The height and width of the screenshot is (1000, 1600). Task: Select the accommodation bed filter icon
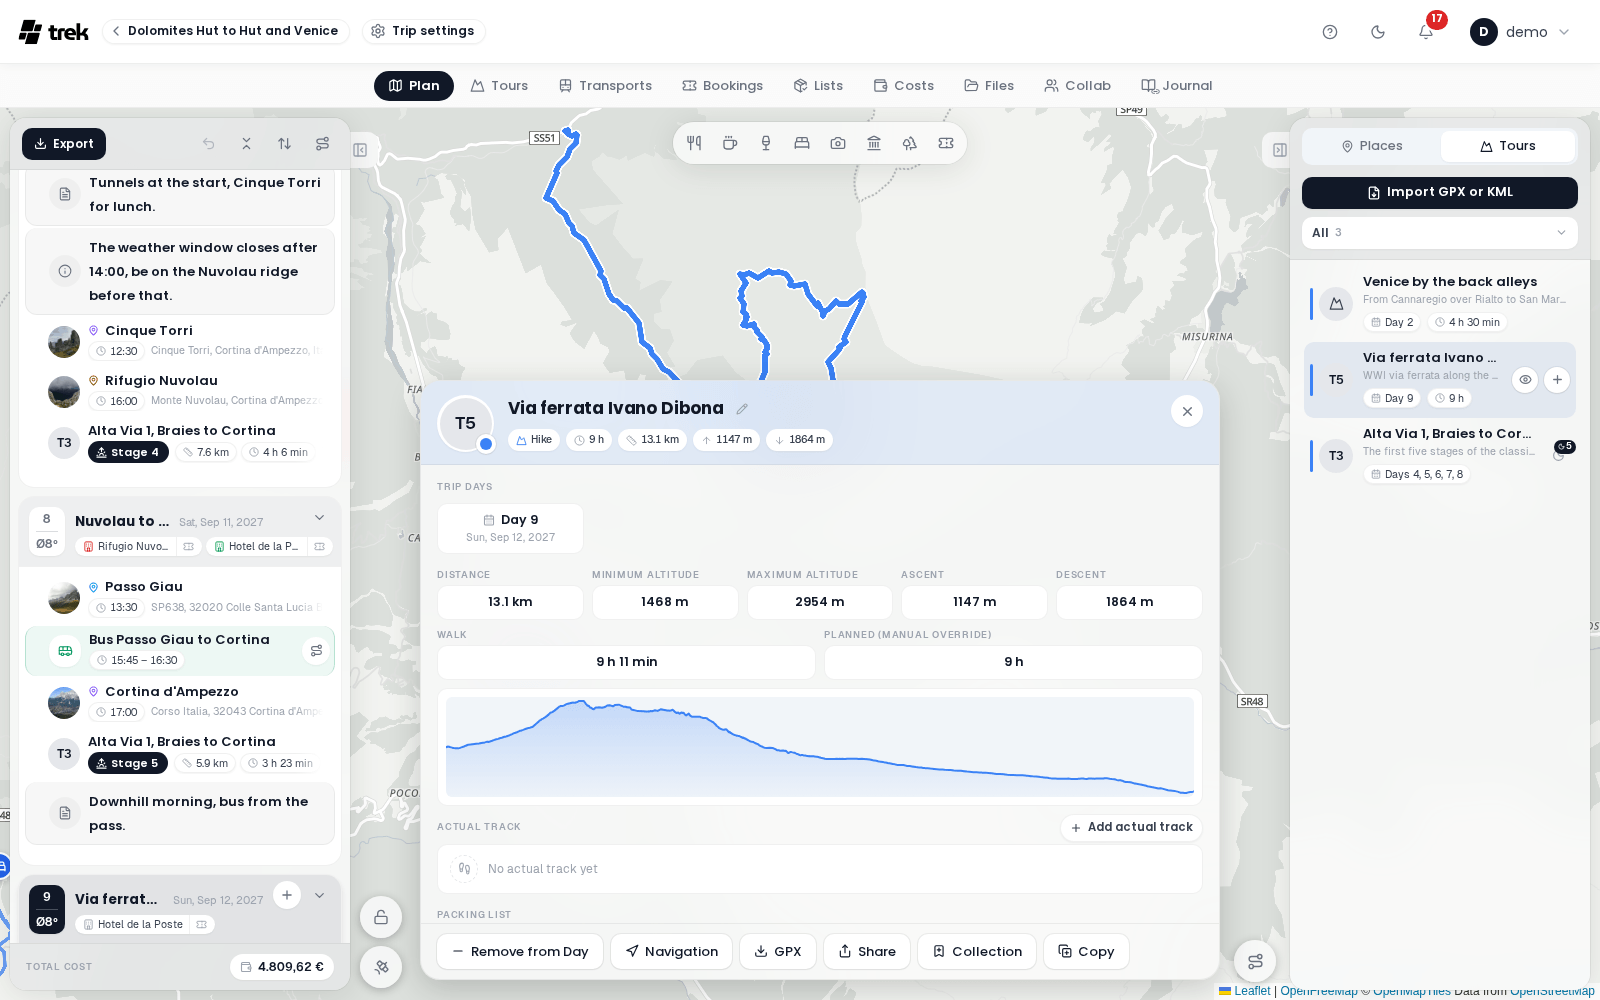[x=802, y=143]
